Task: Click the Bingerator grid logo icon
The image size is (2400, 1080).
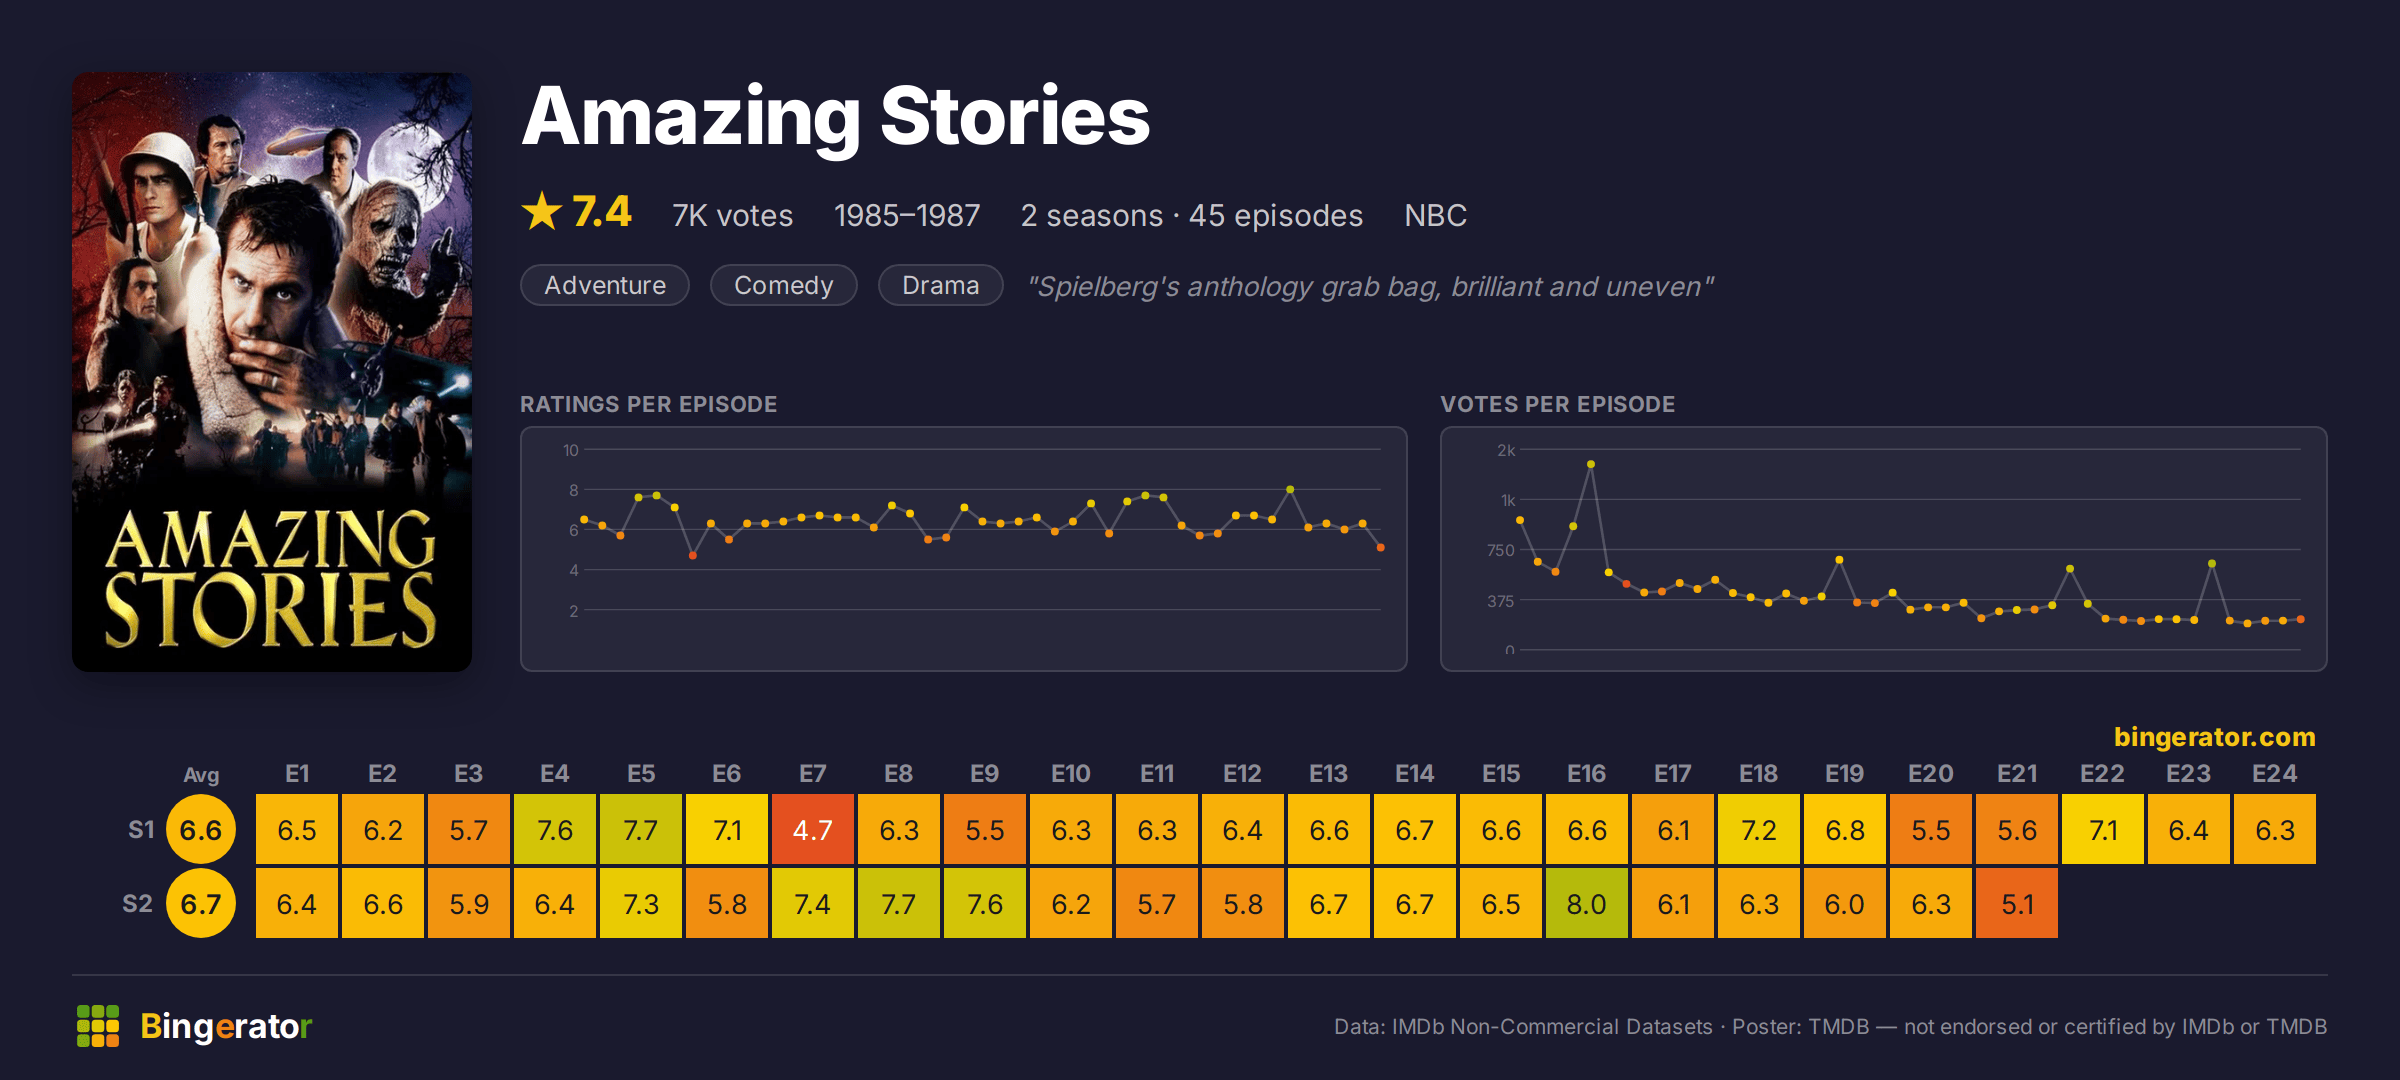Action: click(x=98, y=1026)
